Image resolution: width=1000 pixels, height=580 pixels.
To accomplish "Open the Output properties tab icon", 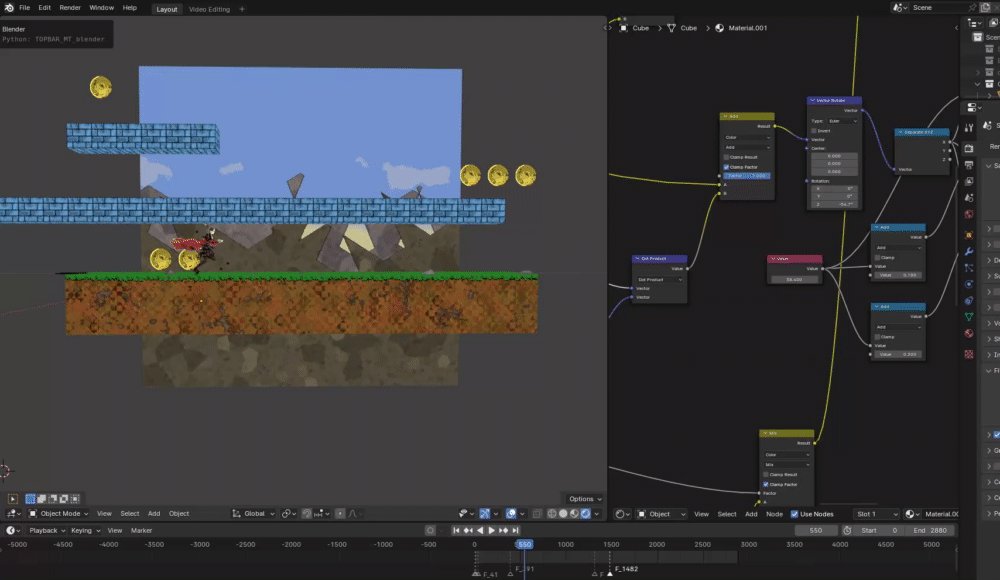I will coord(969,165).
